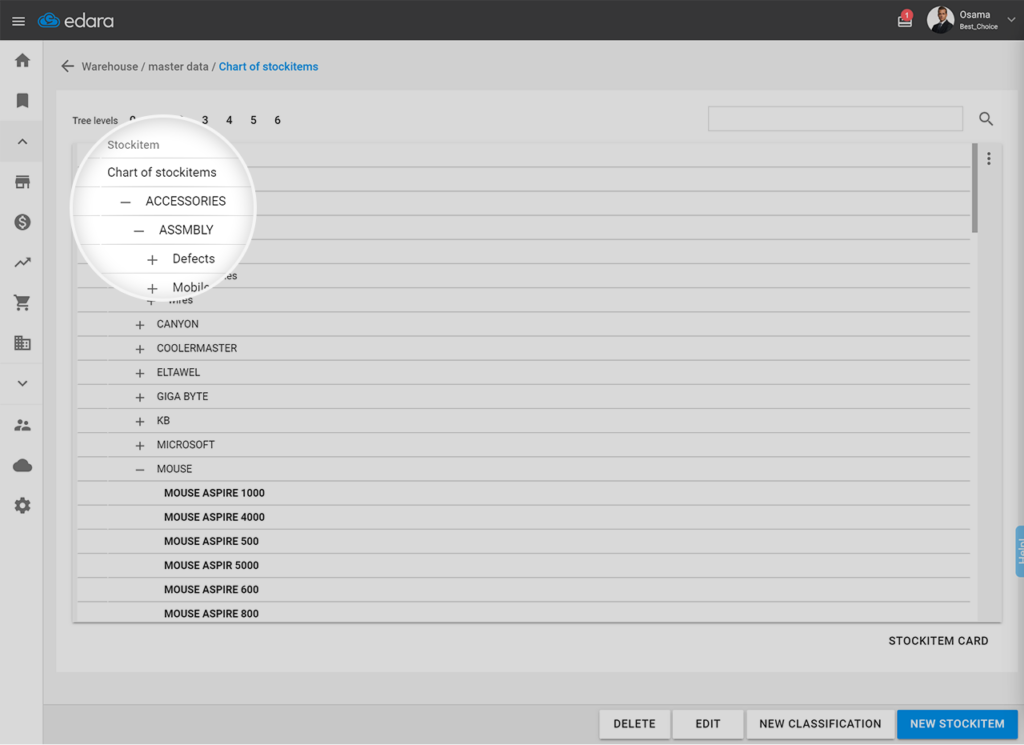
Task: Set tree levels to 6
Action: (278, 120)
